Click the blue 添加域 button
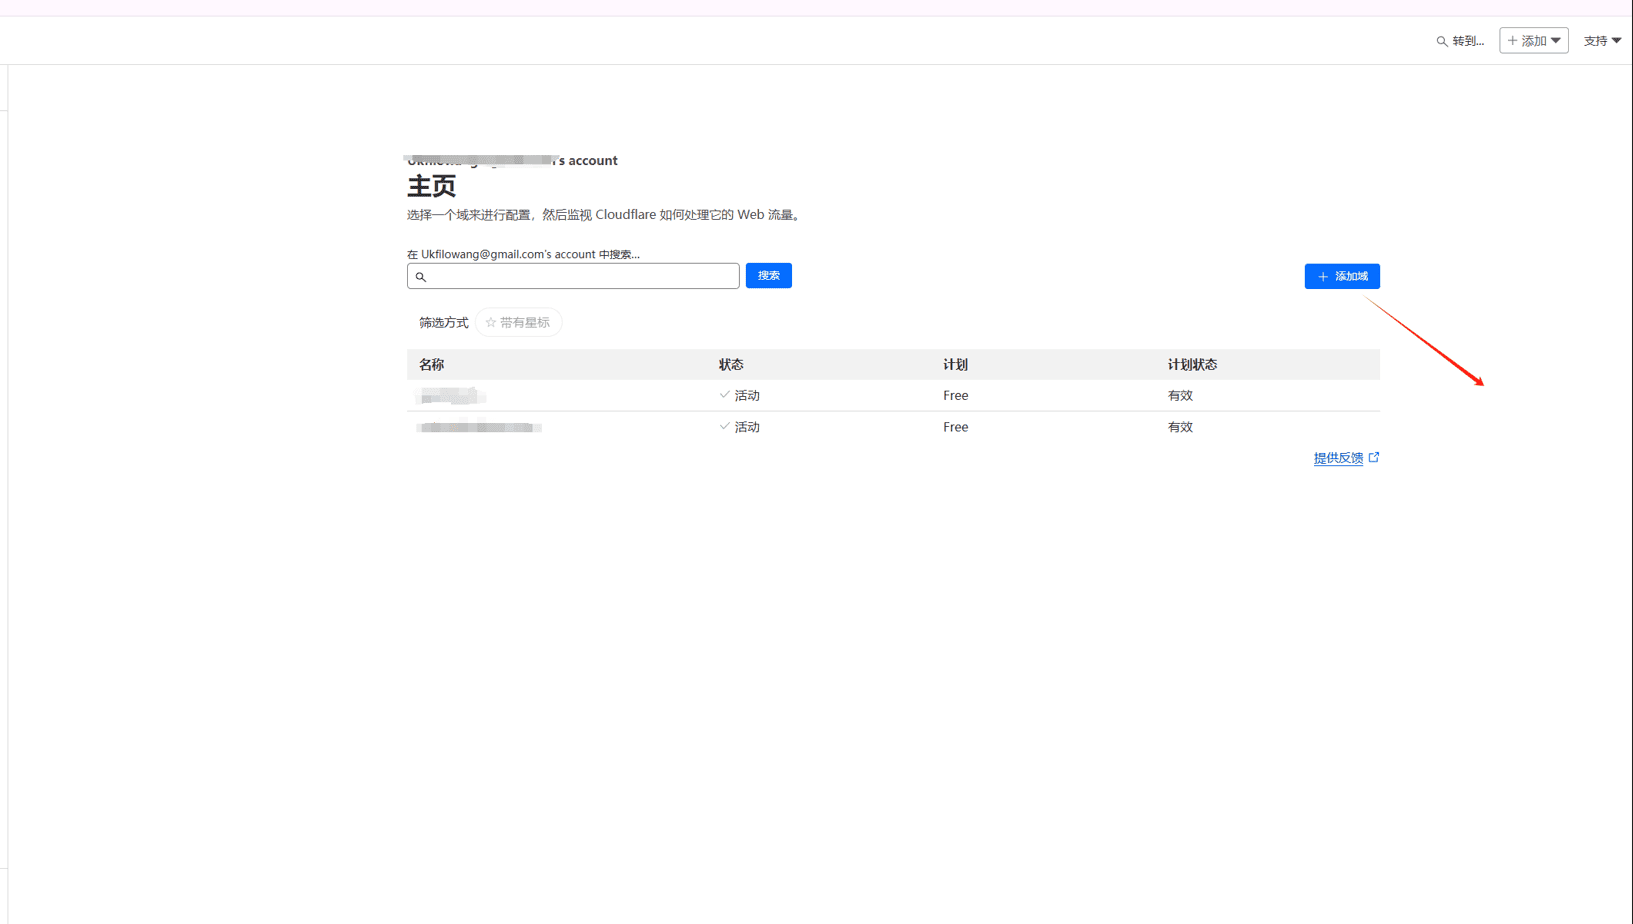This screenshot has height=924, width=1633. point(1342,276)
